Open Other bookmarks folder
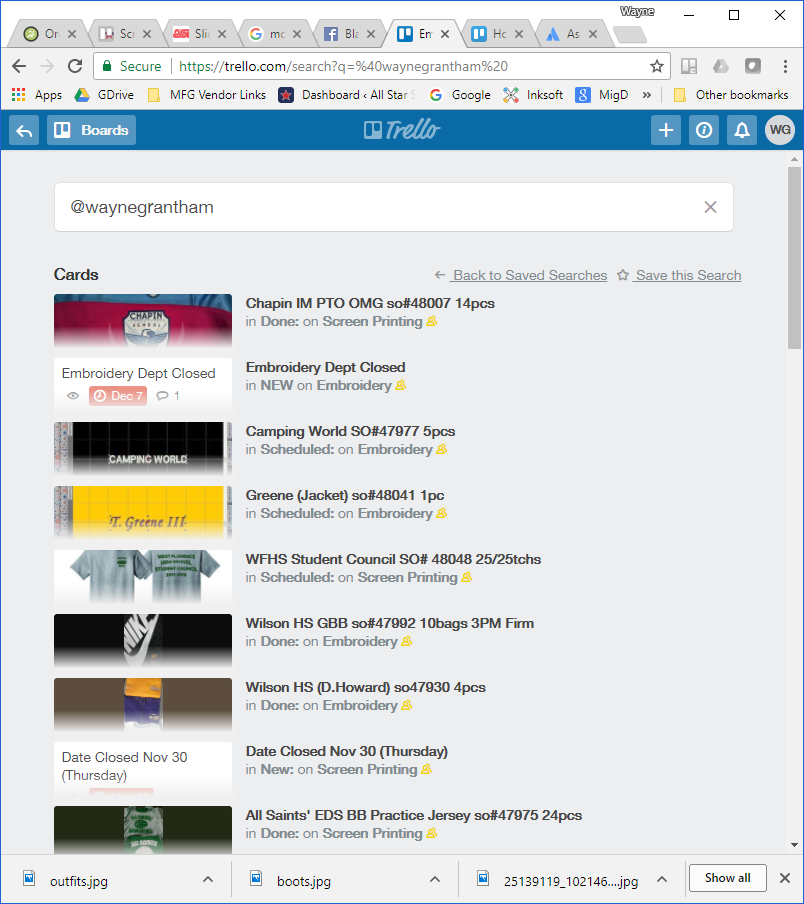Screen dimensions: 804x904 (x=731, y=95)
